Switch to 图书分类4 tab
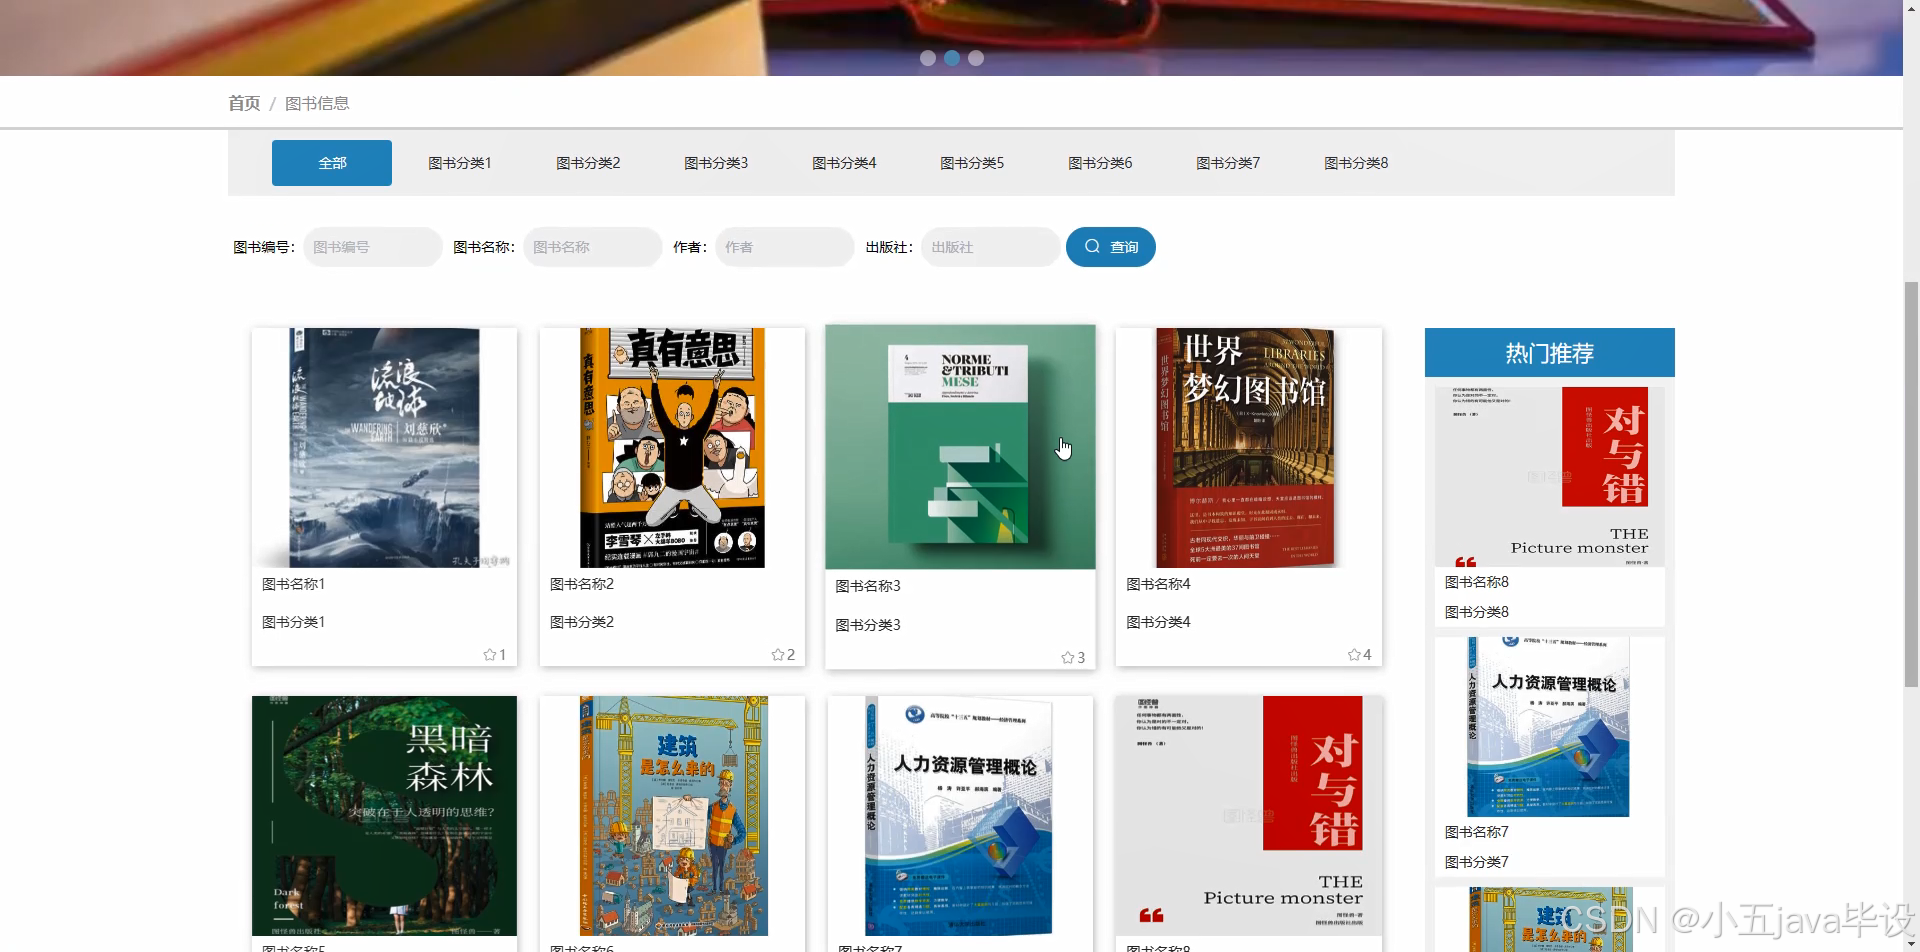Image resolution: width=1920 pixels, height=952 pixels. (844, 163)
